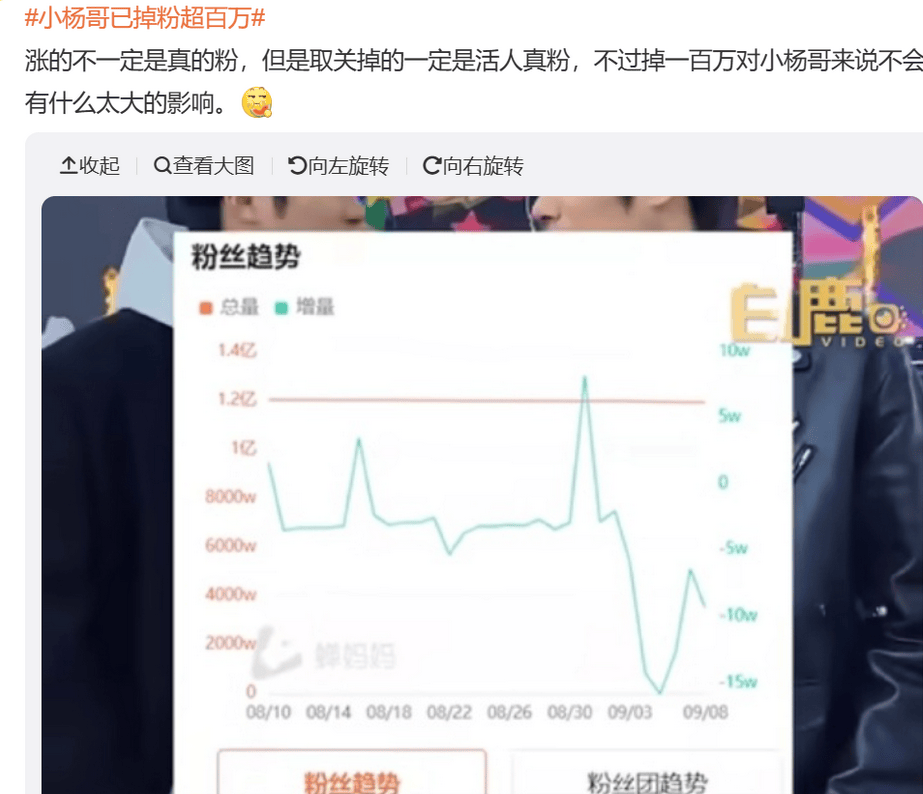The width and height of the screenshot is (923, 794).
Task: Click the drooling emoji after post text
Action: [257, 102]
